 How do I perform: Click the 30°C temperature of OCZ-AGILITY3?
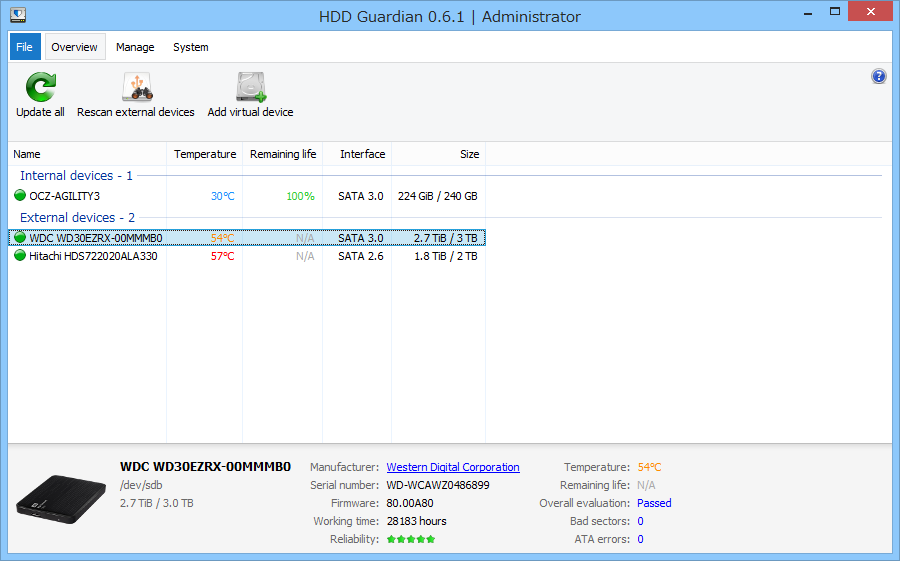coord(223,196)
